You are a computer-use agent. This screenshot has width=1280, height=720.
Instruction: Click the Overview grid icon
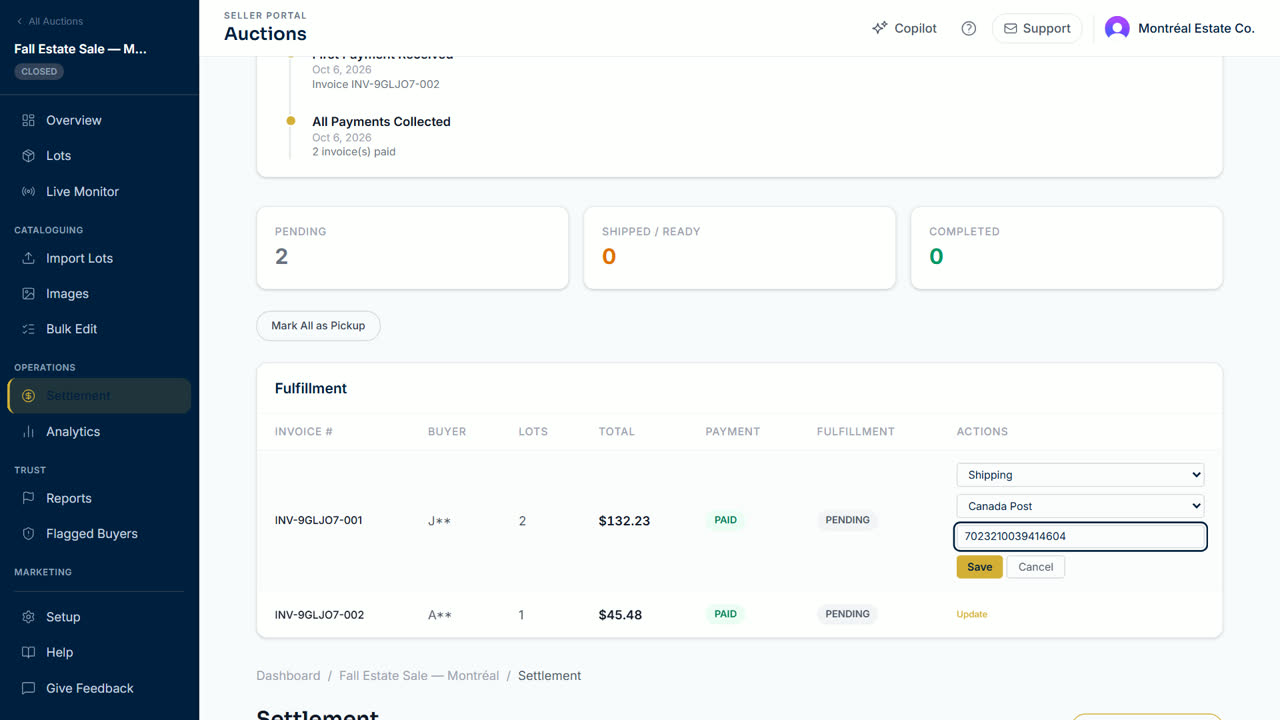[28, 120]
